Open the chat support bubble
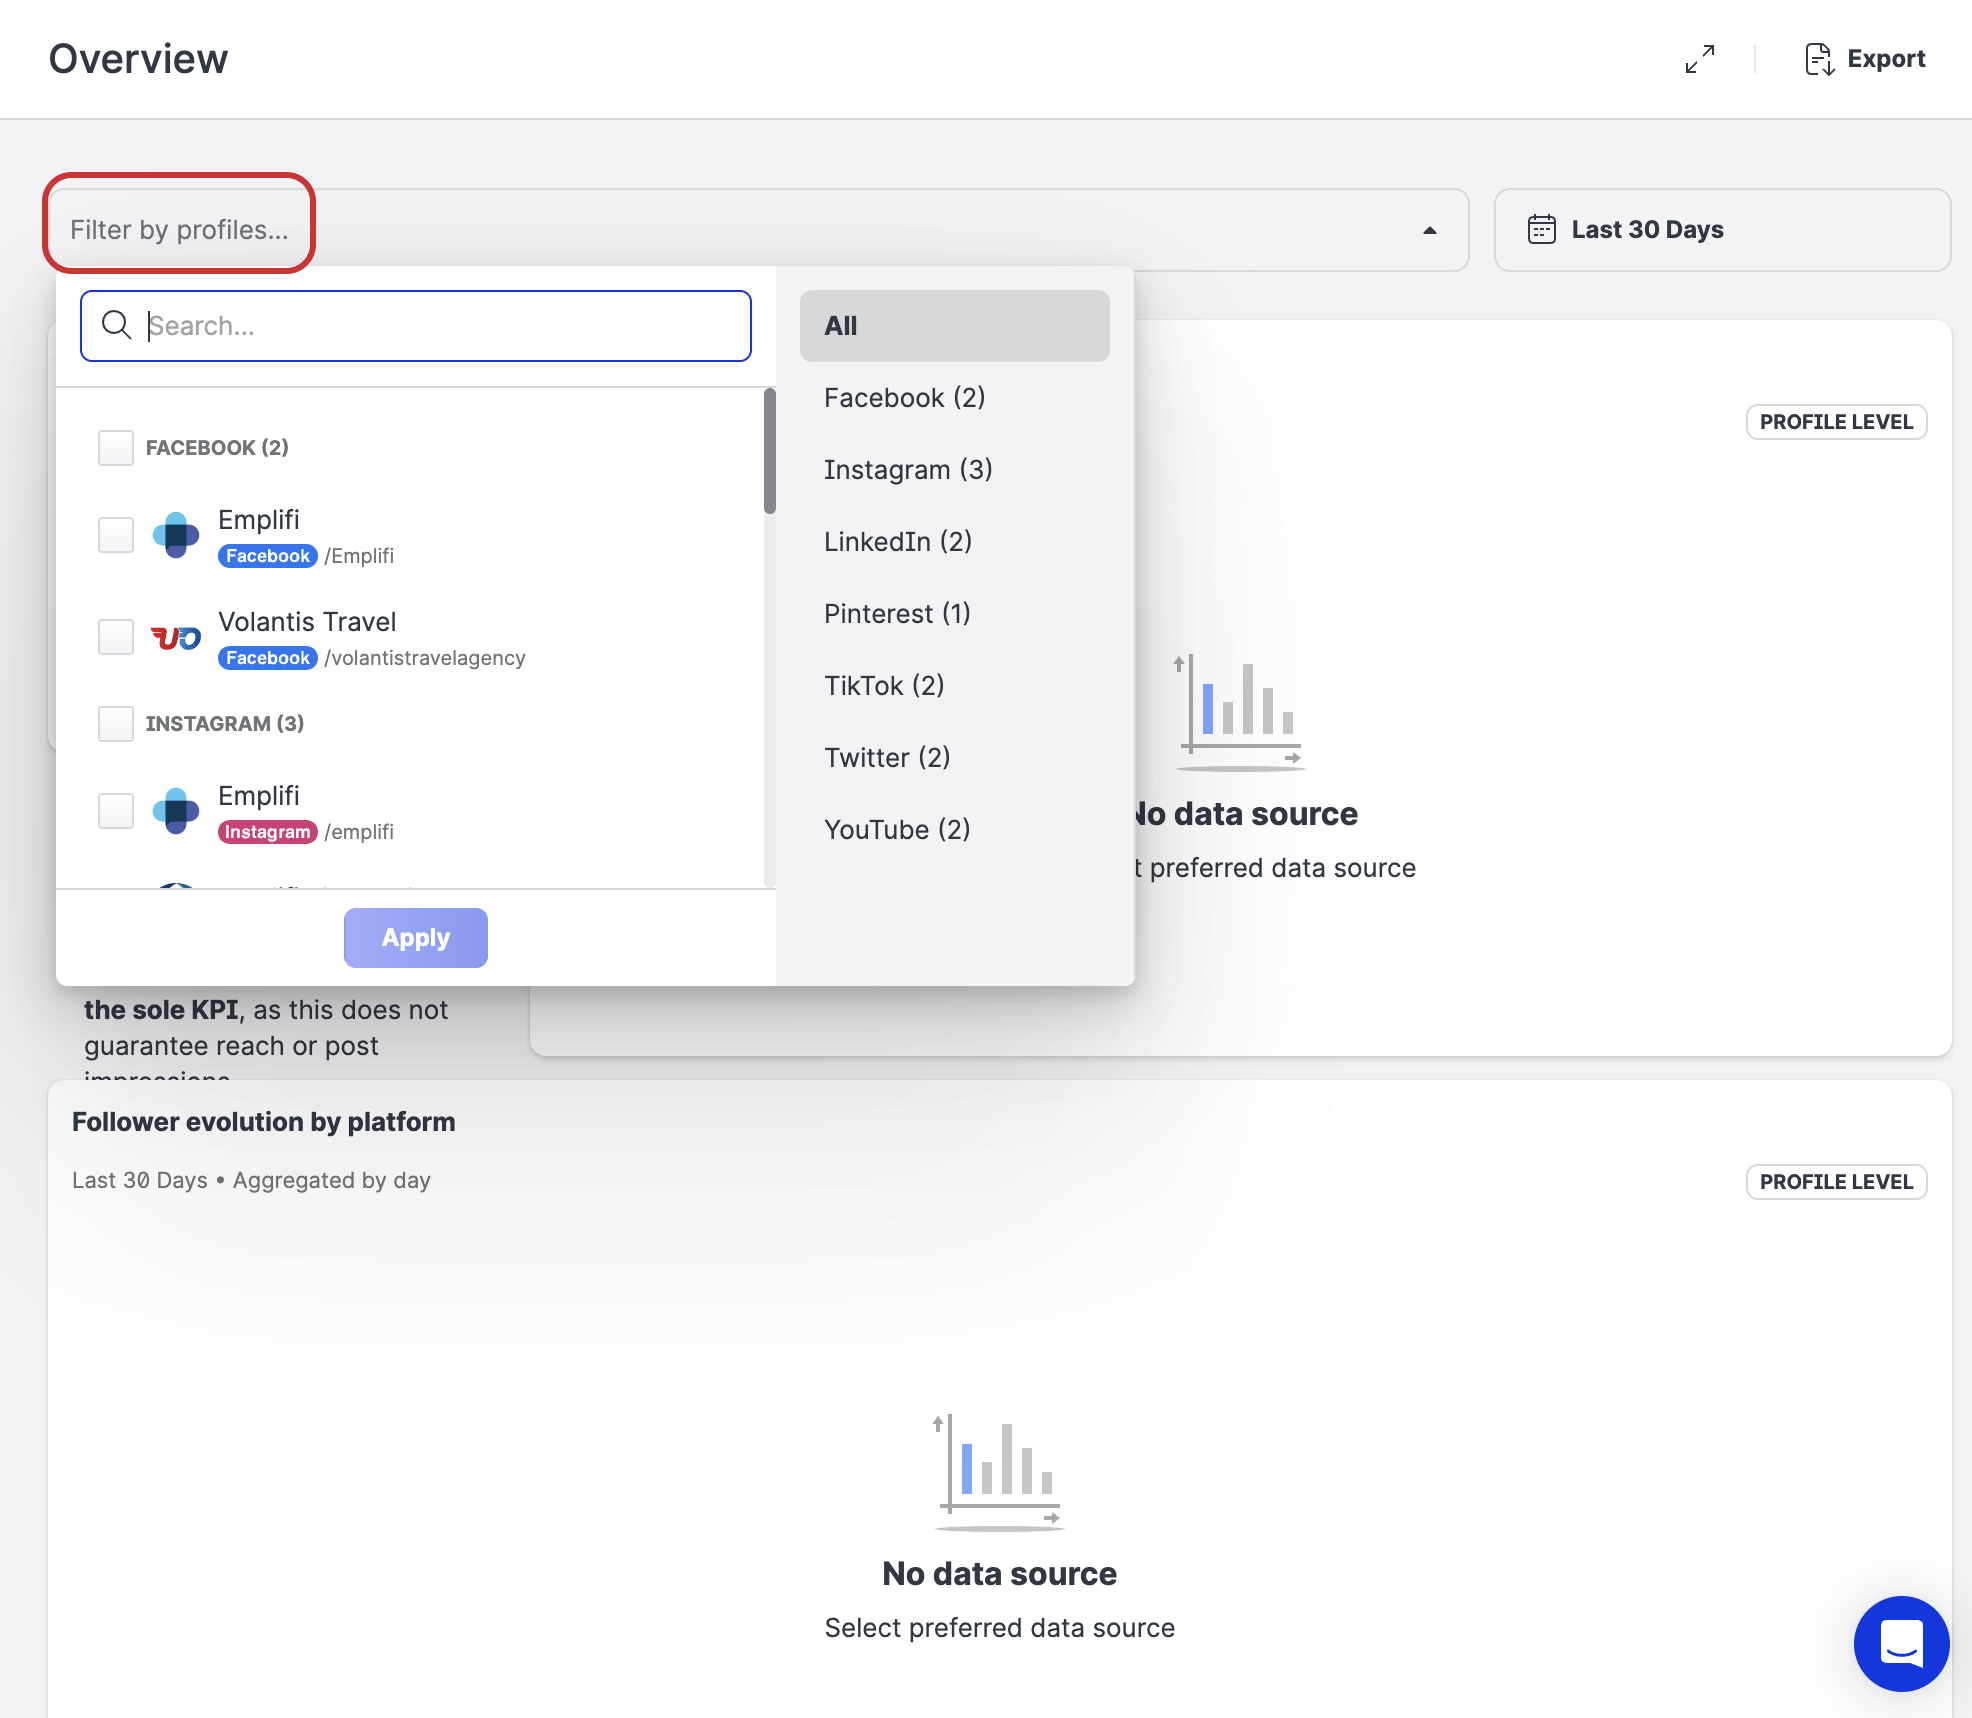Viewport: 1972px width, 1718px height. click(x=1900, y=1643)
